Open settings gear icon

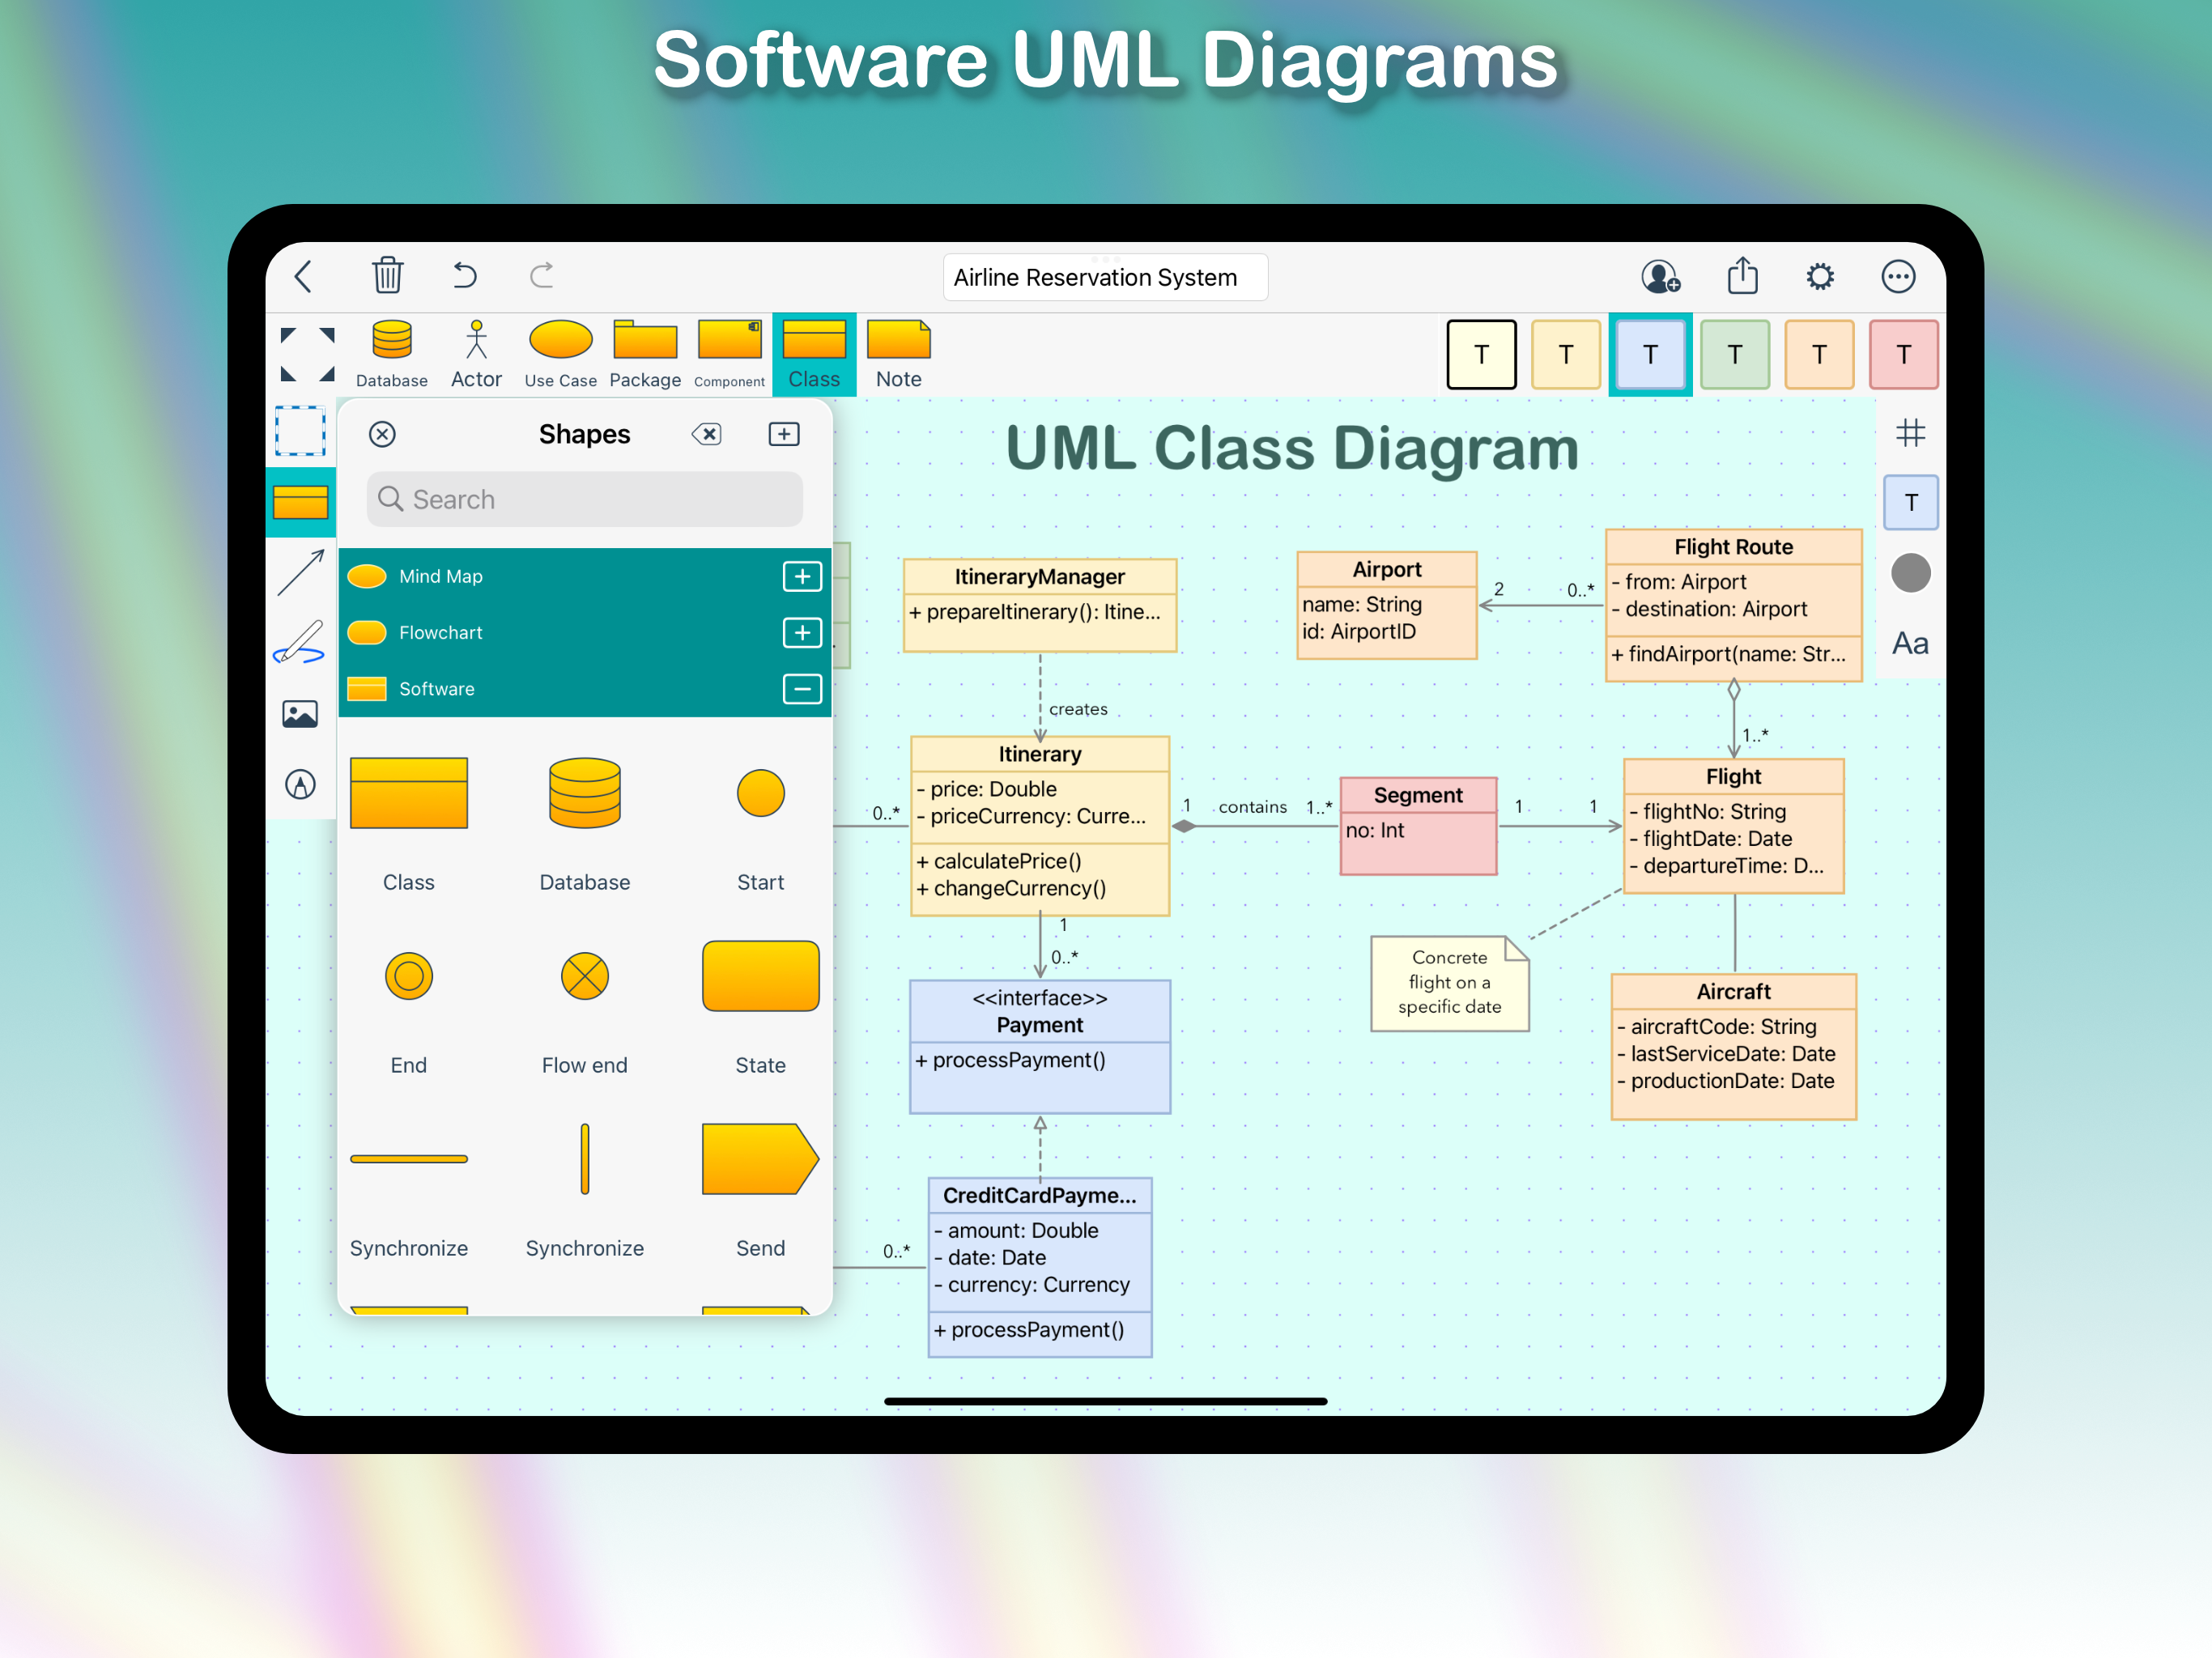click(1820, 276)
